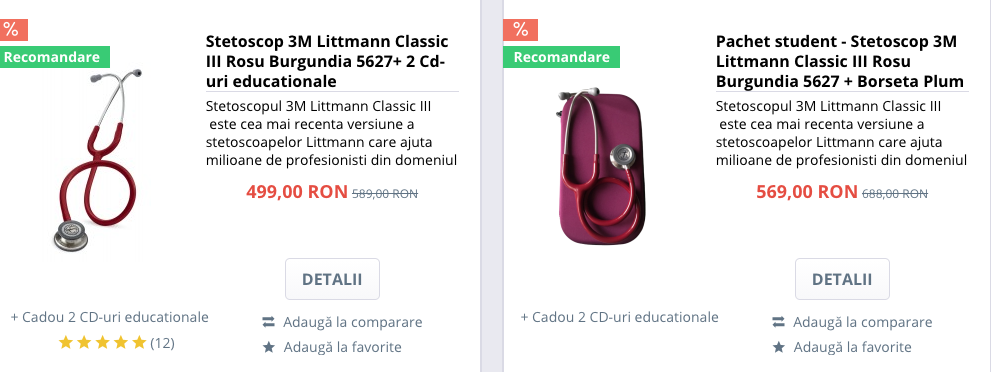Open the Pachet student Borseta Plum title
The width and height of the screenshot is (991, 372).
[x=840, y=61]
